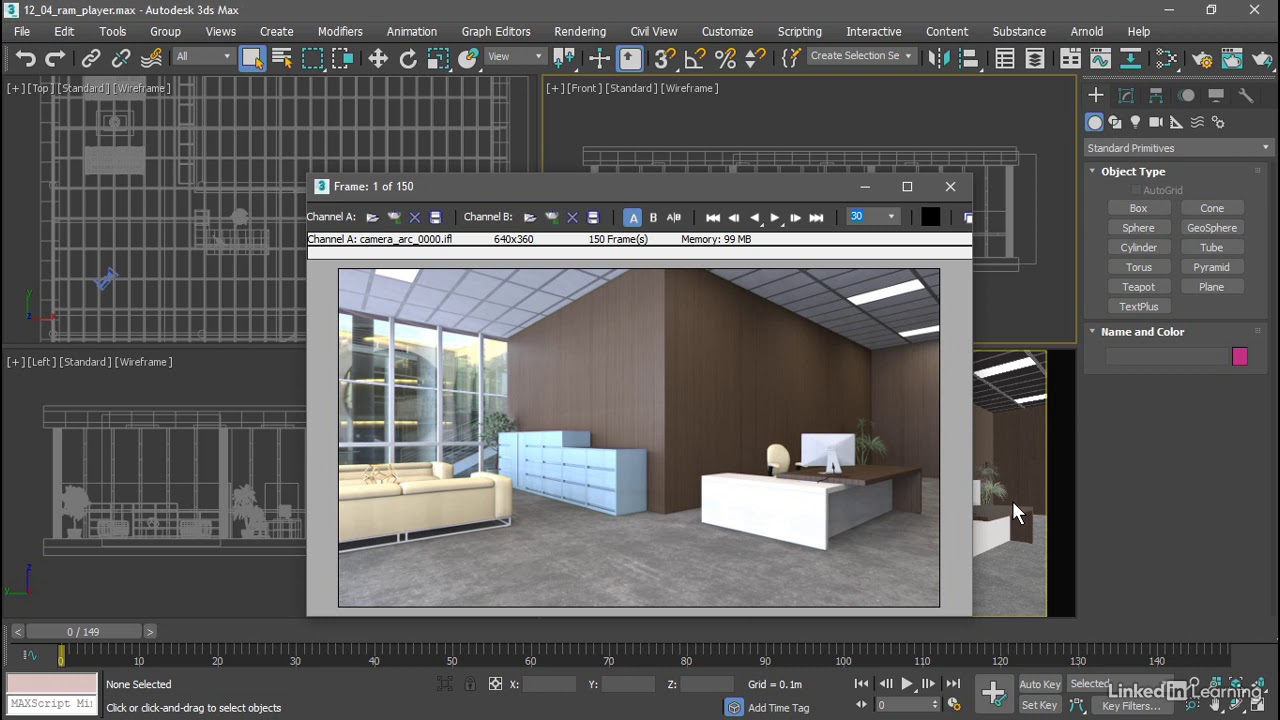This screenshot has height=720, width=1280.
Task: Click the Undo arrow icon
Action: [26, 59]
